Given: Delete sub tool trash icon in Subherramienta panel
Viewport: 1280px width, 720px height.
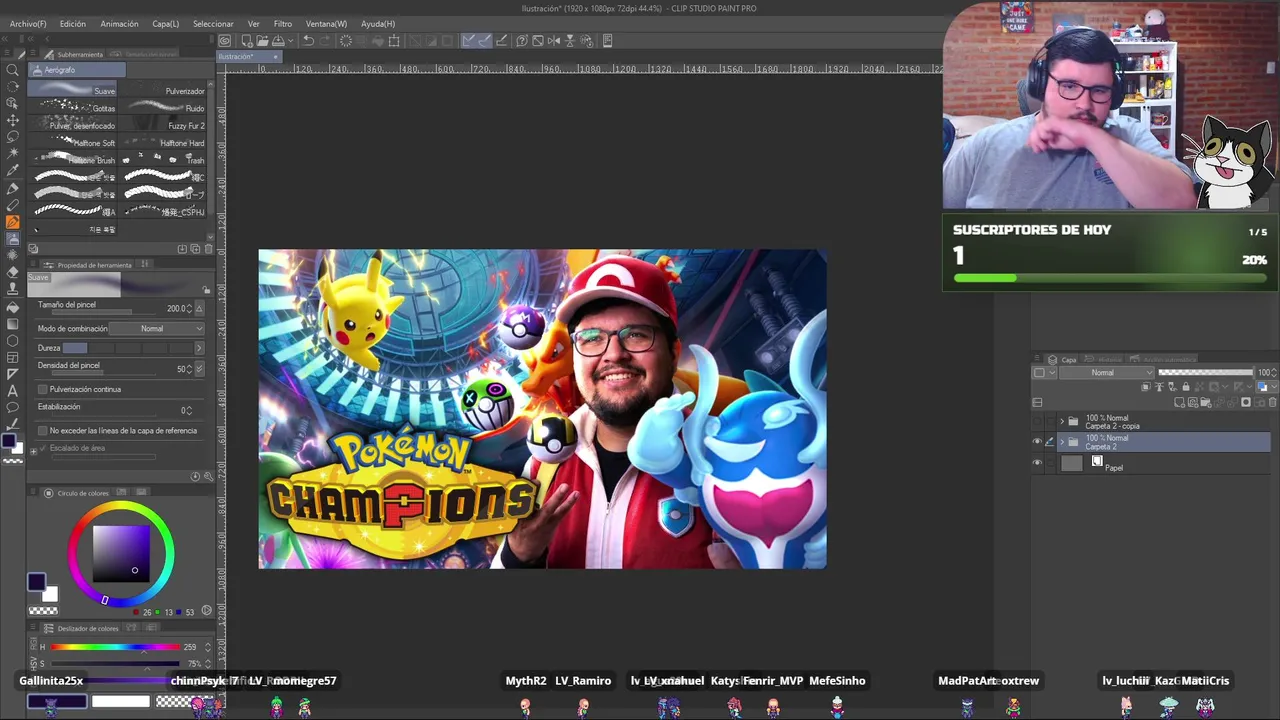Looking at the screenshot, I should tap(208, 248).
